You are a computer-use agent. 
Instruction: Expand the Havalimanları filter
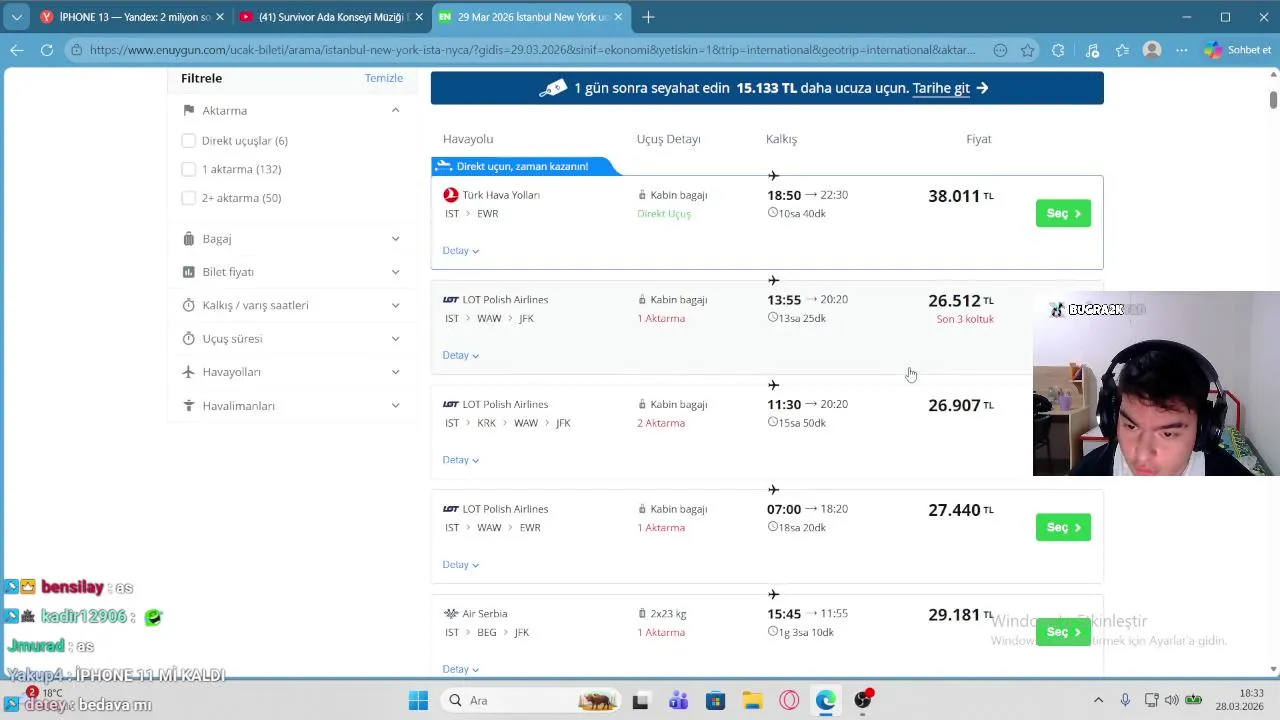[x=396, y=406]
